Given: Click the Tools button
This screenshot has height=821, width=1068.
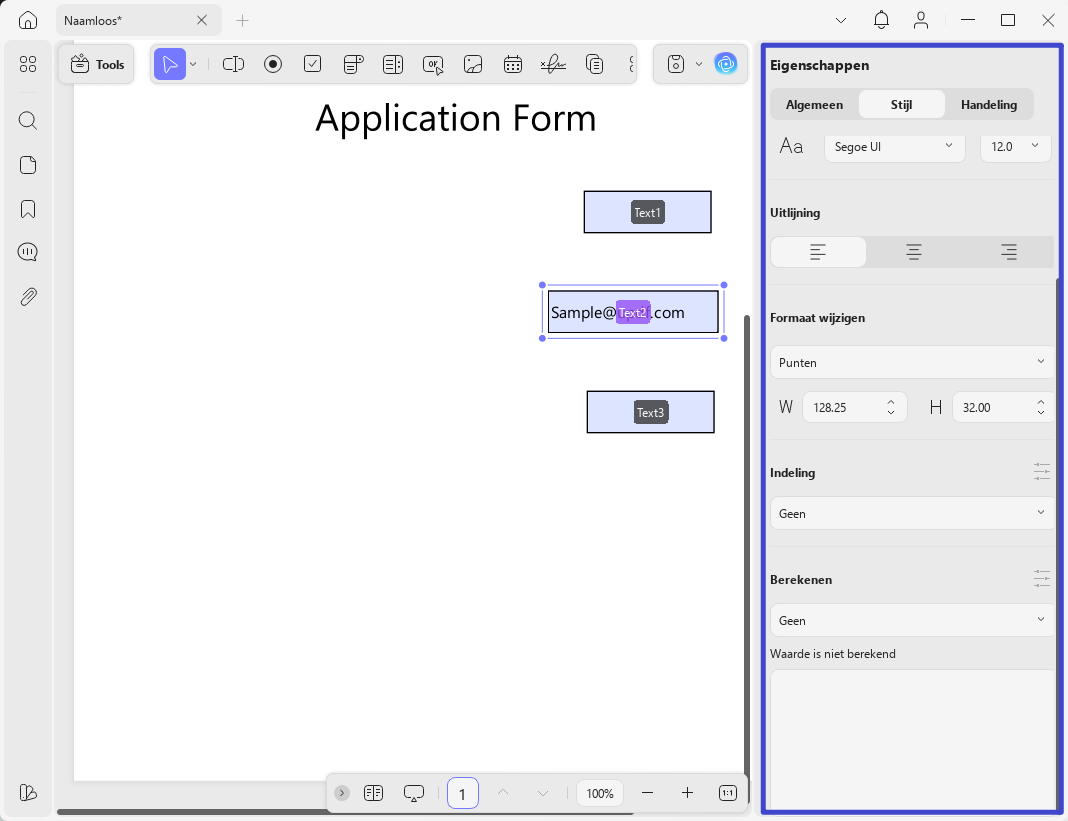Looking at the screenshot, I should [x=97, y=65].
